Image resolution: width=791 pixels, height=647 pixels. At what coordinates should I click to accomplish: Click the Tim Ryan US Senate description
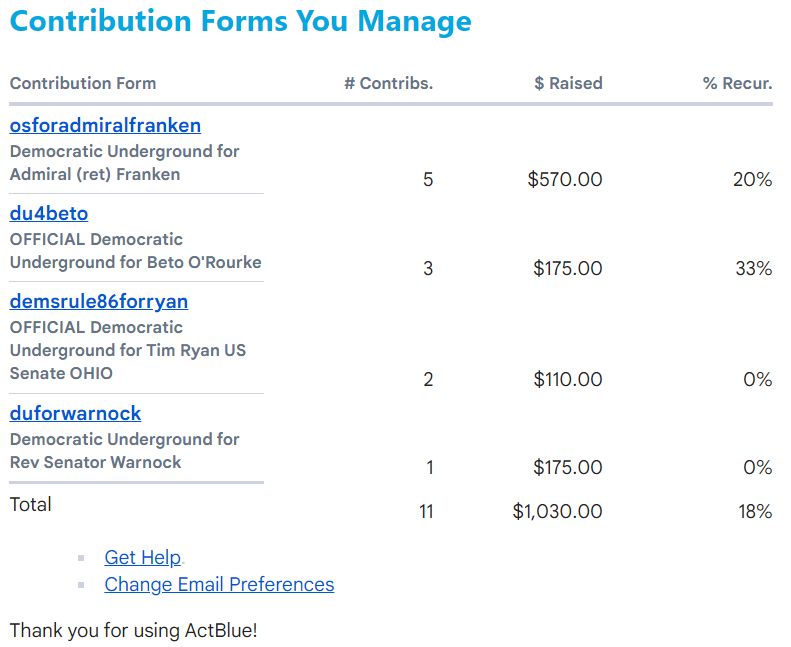pos(127,351)
